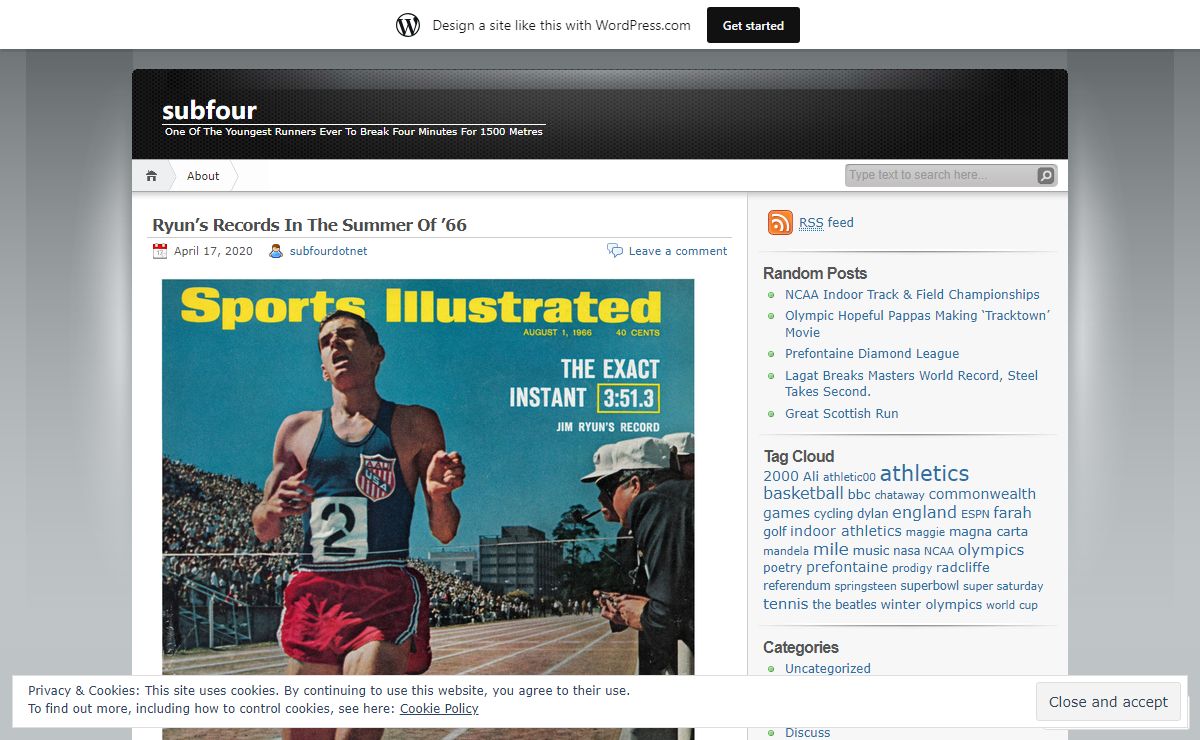This screenshot has width=1200, height=740.
Task: Select the 'NCAA' tag in tag cloud
Action: [939, 551]
